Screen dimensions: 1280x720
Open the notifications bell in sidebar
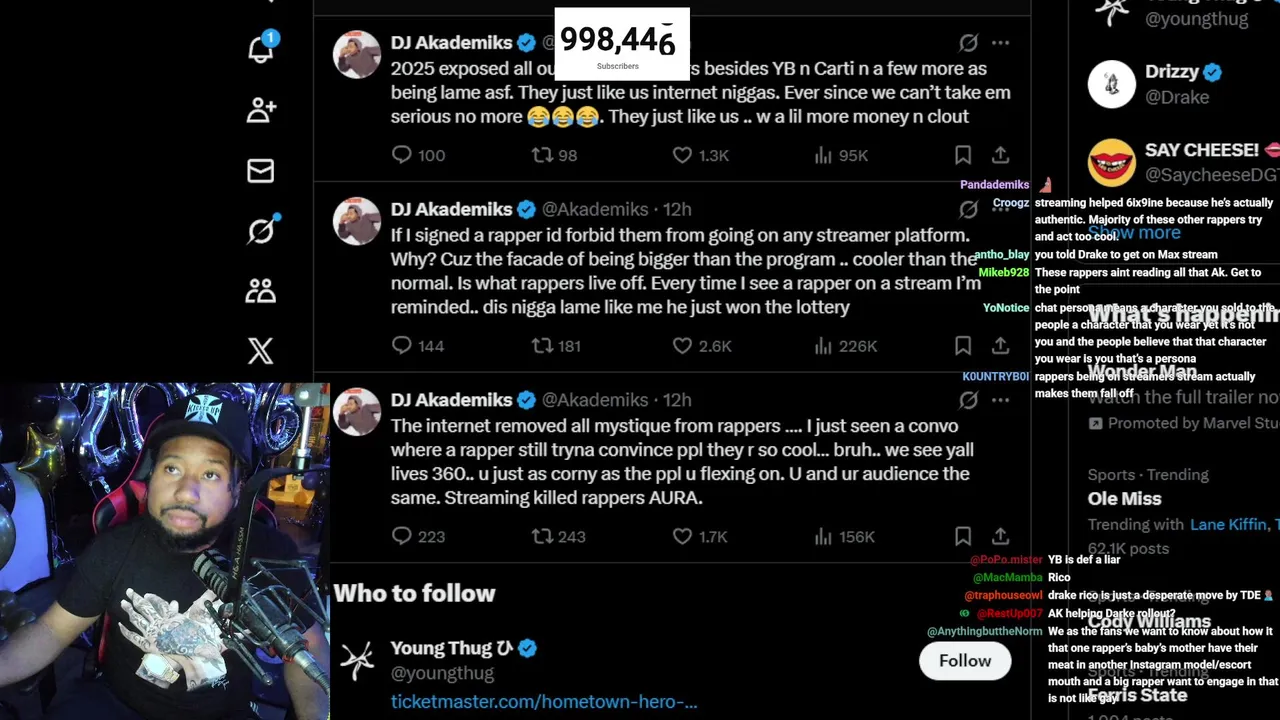tap(261, 49)
